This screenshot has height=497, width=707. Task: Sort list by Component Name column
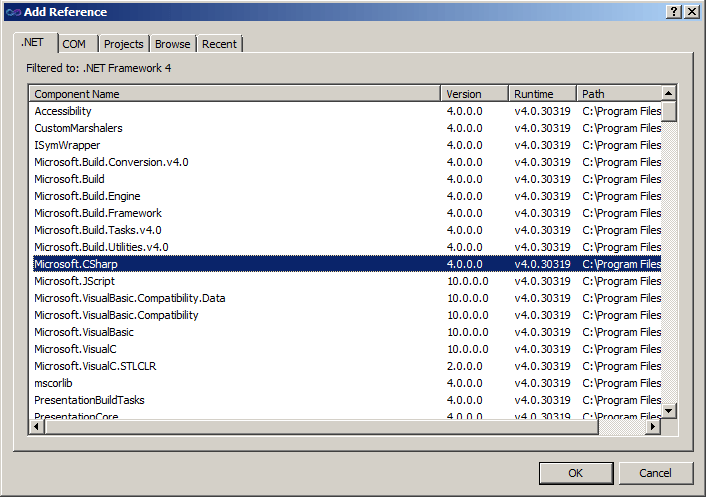point(234,94)
